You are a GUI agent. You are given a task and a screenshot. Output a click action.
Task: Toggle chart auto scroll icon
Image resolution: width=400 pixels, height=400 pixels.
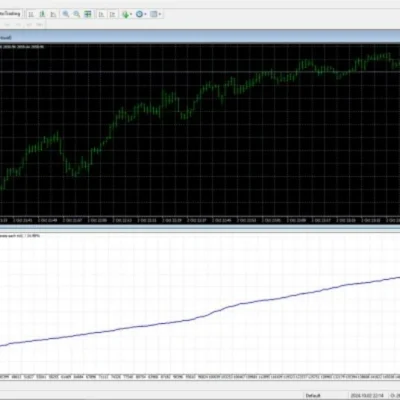pyautogui.click(x=101, y=14)
